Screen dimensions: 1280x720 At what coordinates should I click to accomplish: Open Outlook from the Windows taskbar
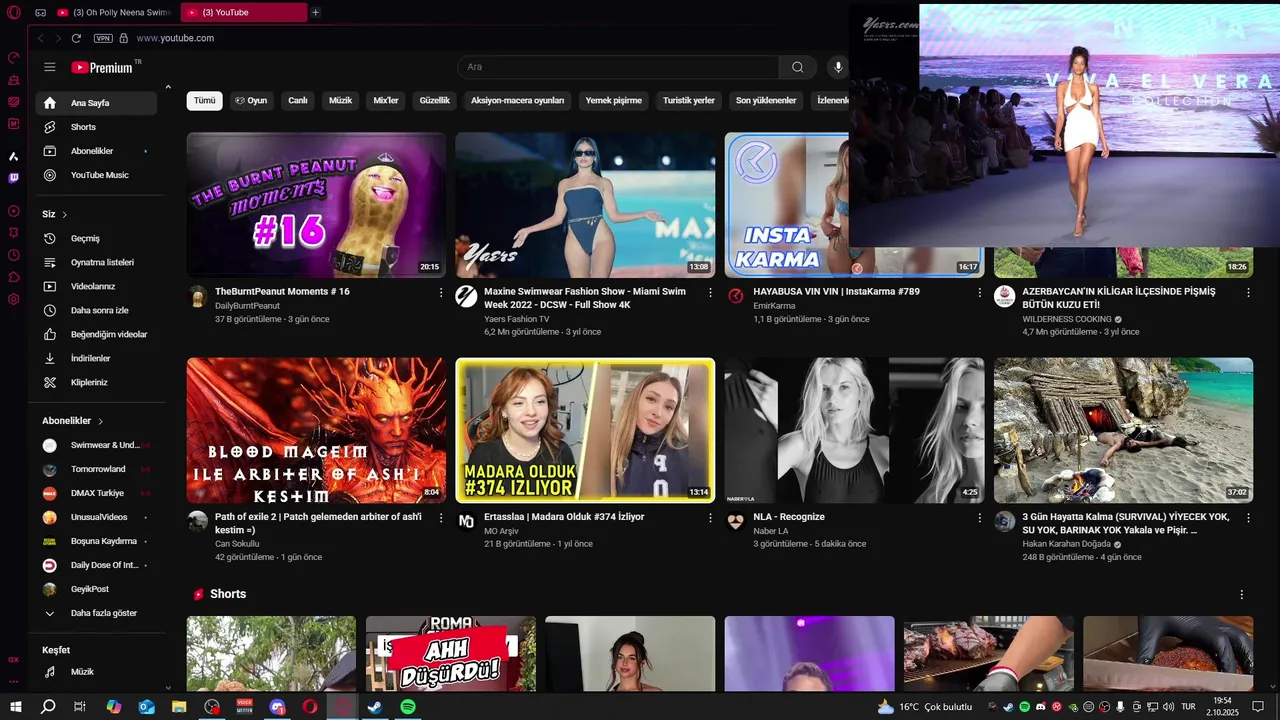pos(147,706)
